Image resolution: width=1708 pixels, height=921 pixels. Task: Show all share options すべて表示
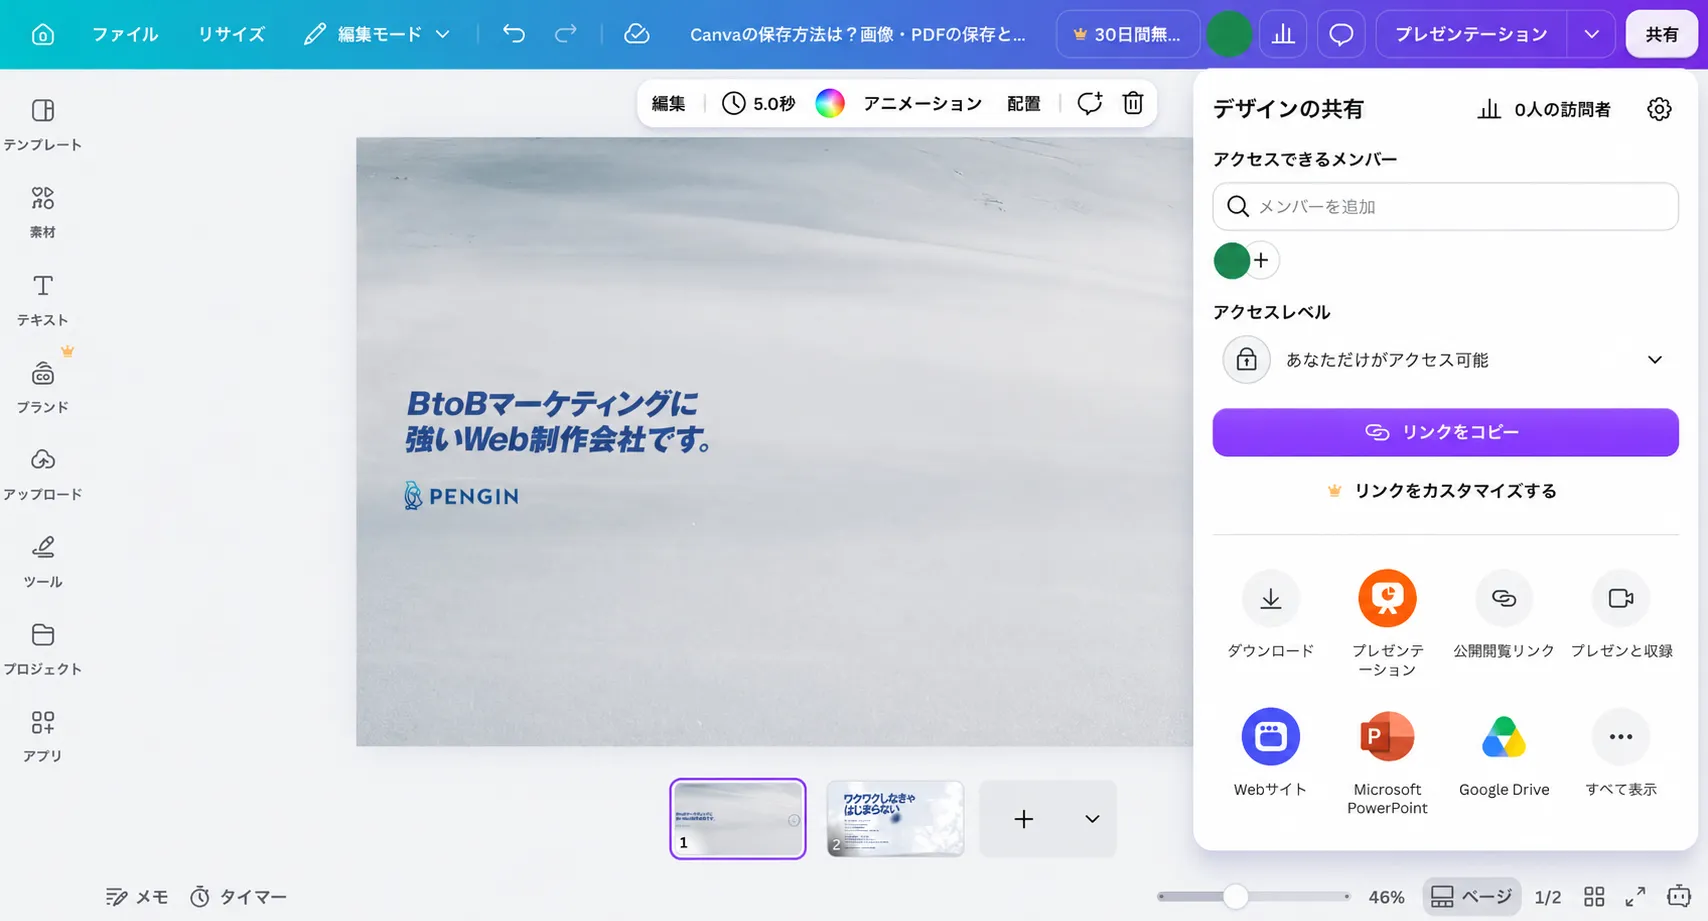click(x=1621, y=752)
